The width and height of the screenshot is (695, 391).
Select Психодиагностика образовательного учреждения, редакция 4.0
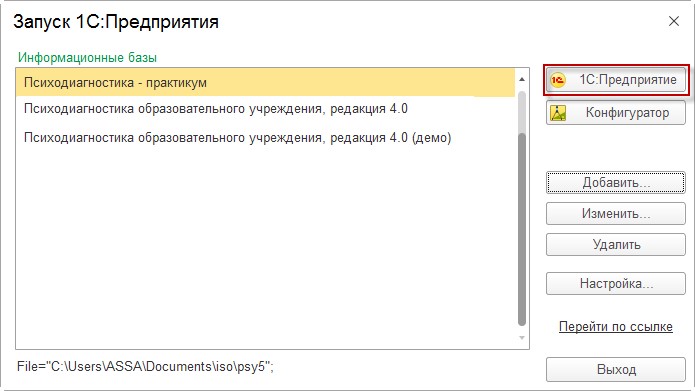coord(265,109)
